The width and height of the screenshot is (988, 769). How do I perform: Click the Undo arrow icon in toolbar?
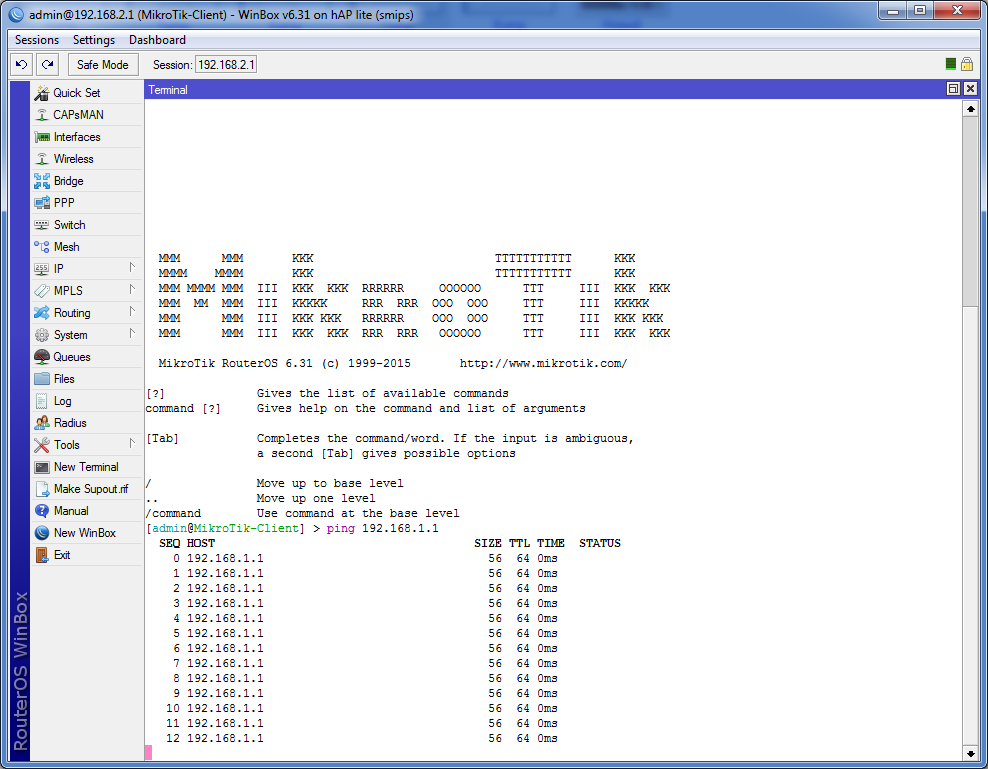[22, 64]
